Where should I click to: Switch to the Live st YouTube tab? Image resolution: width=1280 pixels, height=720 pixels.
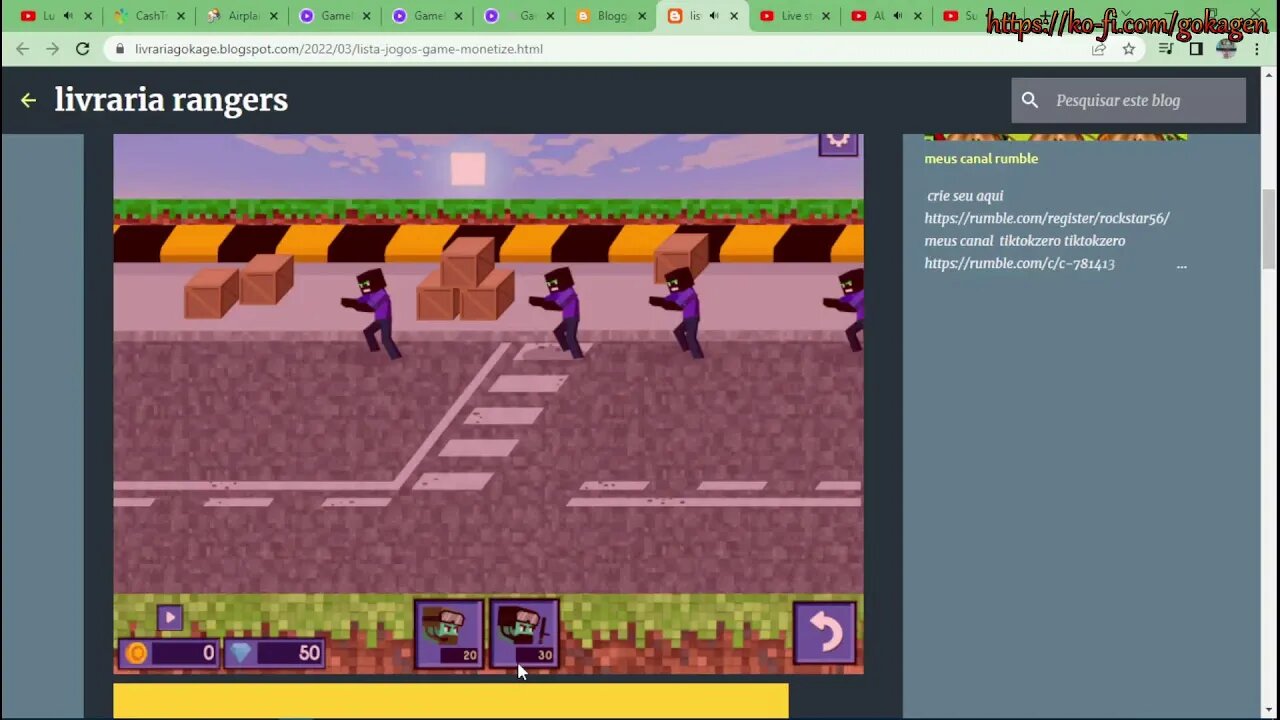coord(796,16)
